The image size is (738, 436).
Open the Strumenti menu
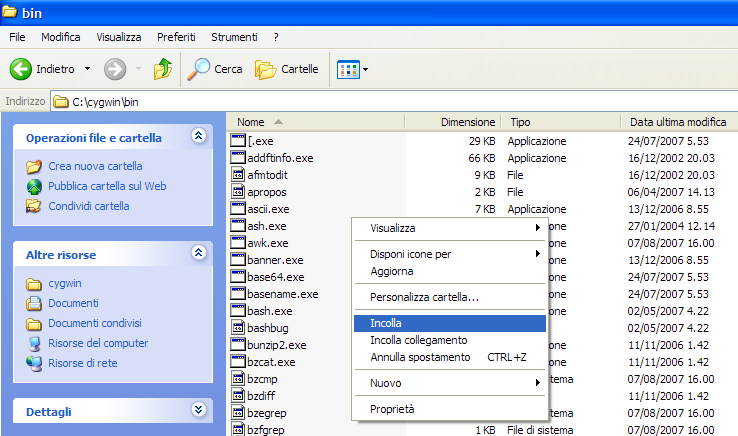pyautogui.click(x=234, y=37)
